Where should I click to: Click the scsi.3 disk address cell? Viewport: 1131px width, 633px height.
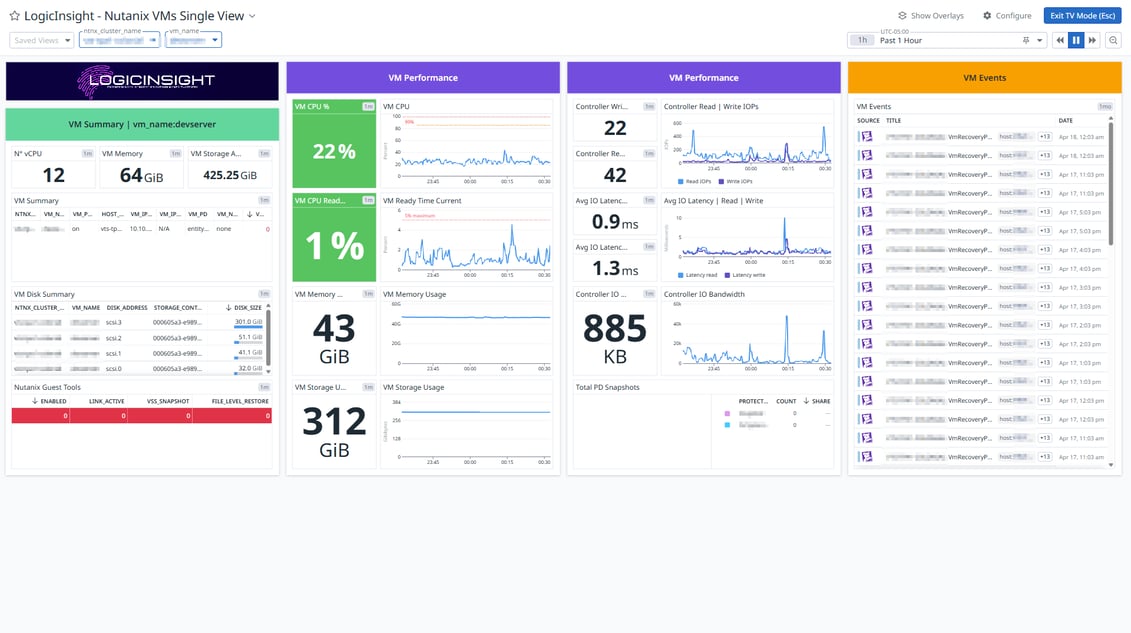pyautogui.click(x=114, y=322)
